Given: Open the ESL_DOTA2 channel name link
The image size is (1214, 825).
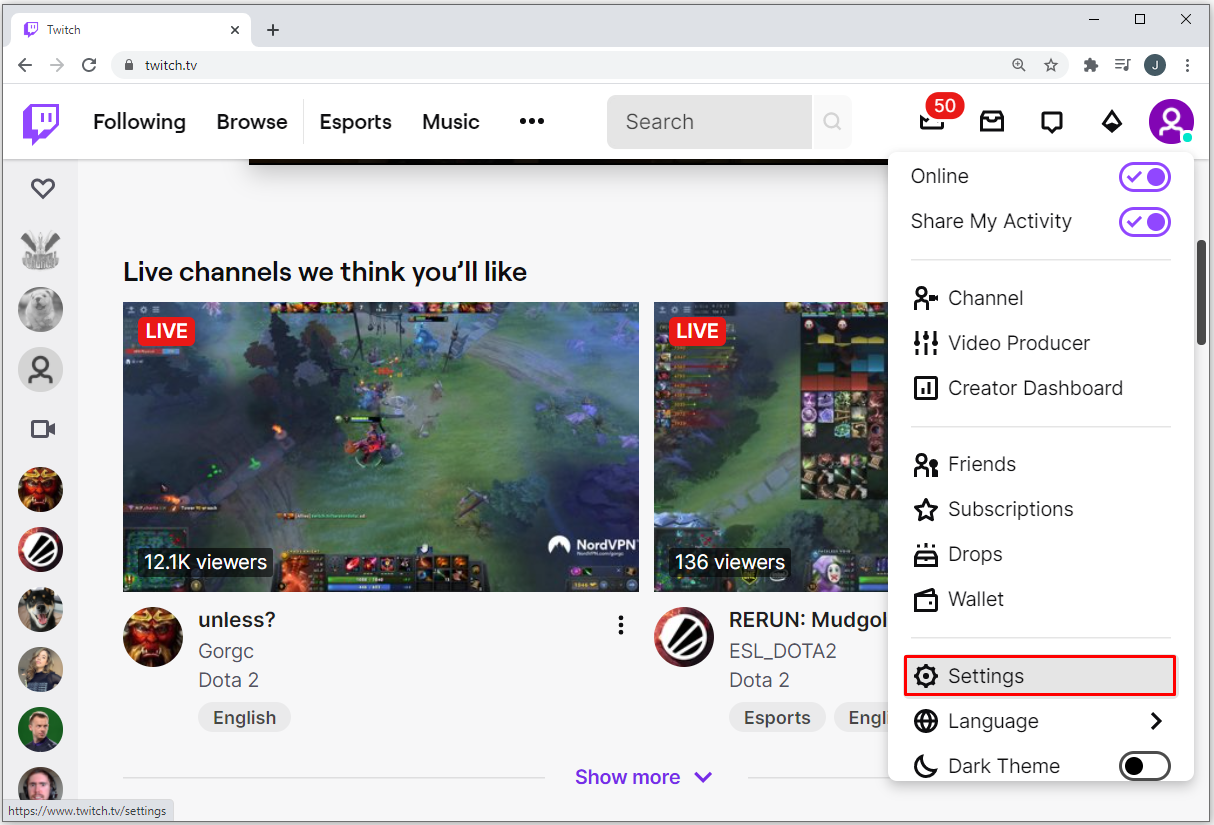Looking at the screenshot, I should coord(783,651).
